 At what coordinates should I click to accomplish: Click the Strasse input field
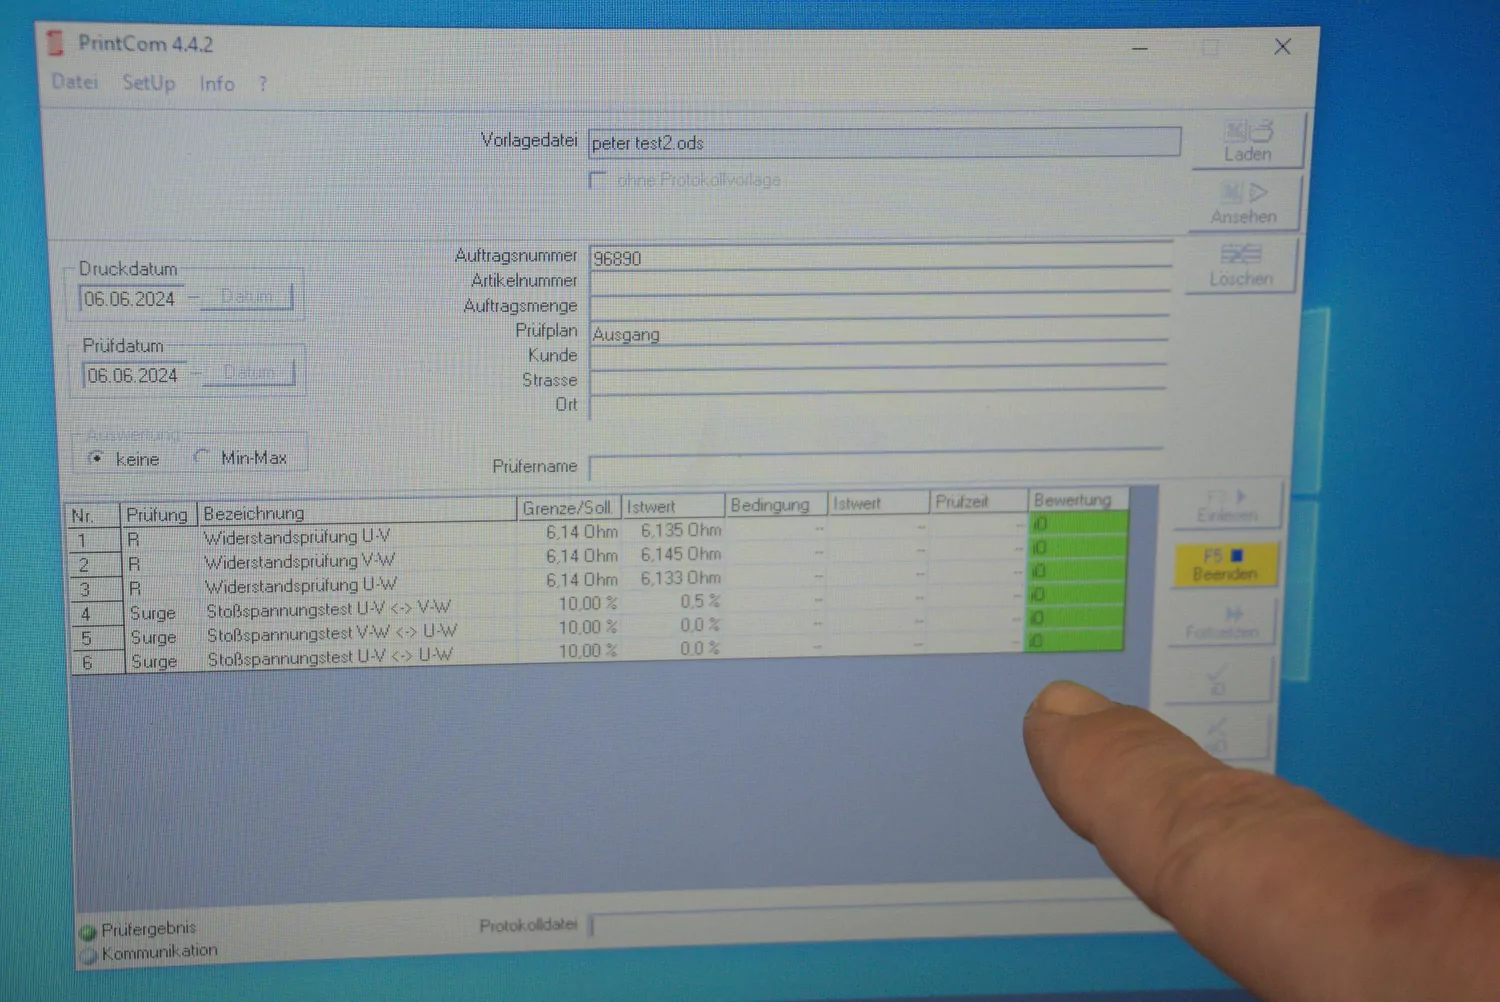point(878,379)
